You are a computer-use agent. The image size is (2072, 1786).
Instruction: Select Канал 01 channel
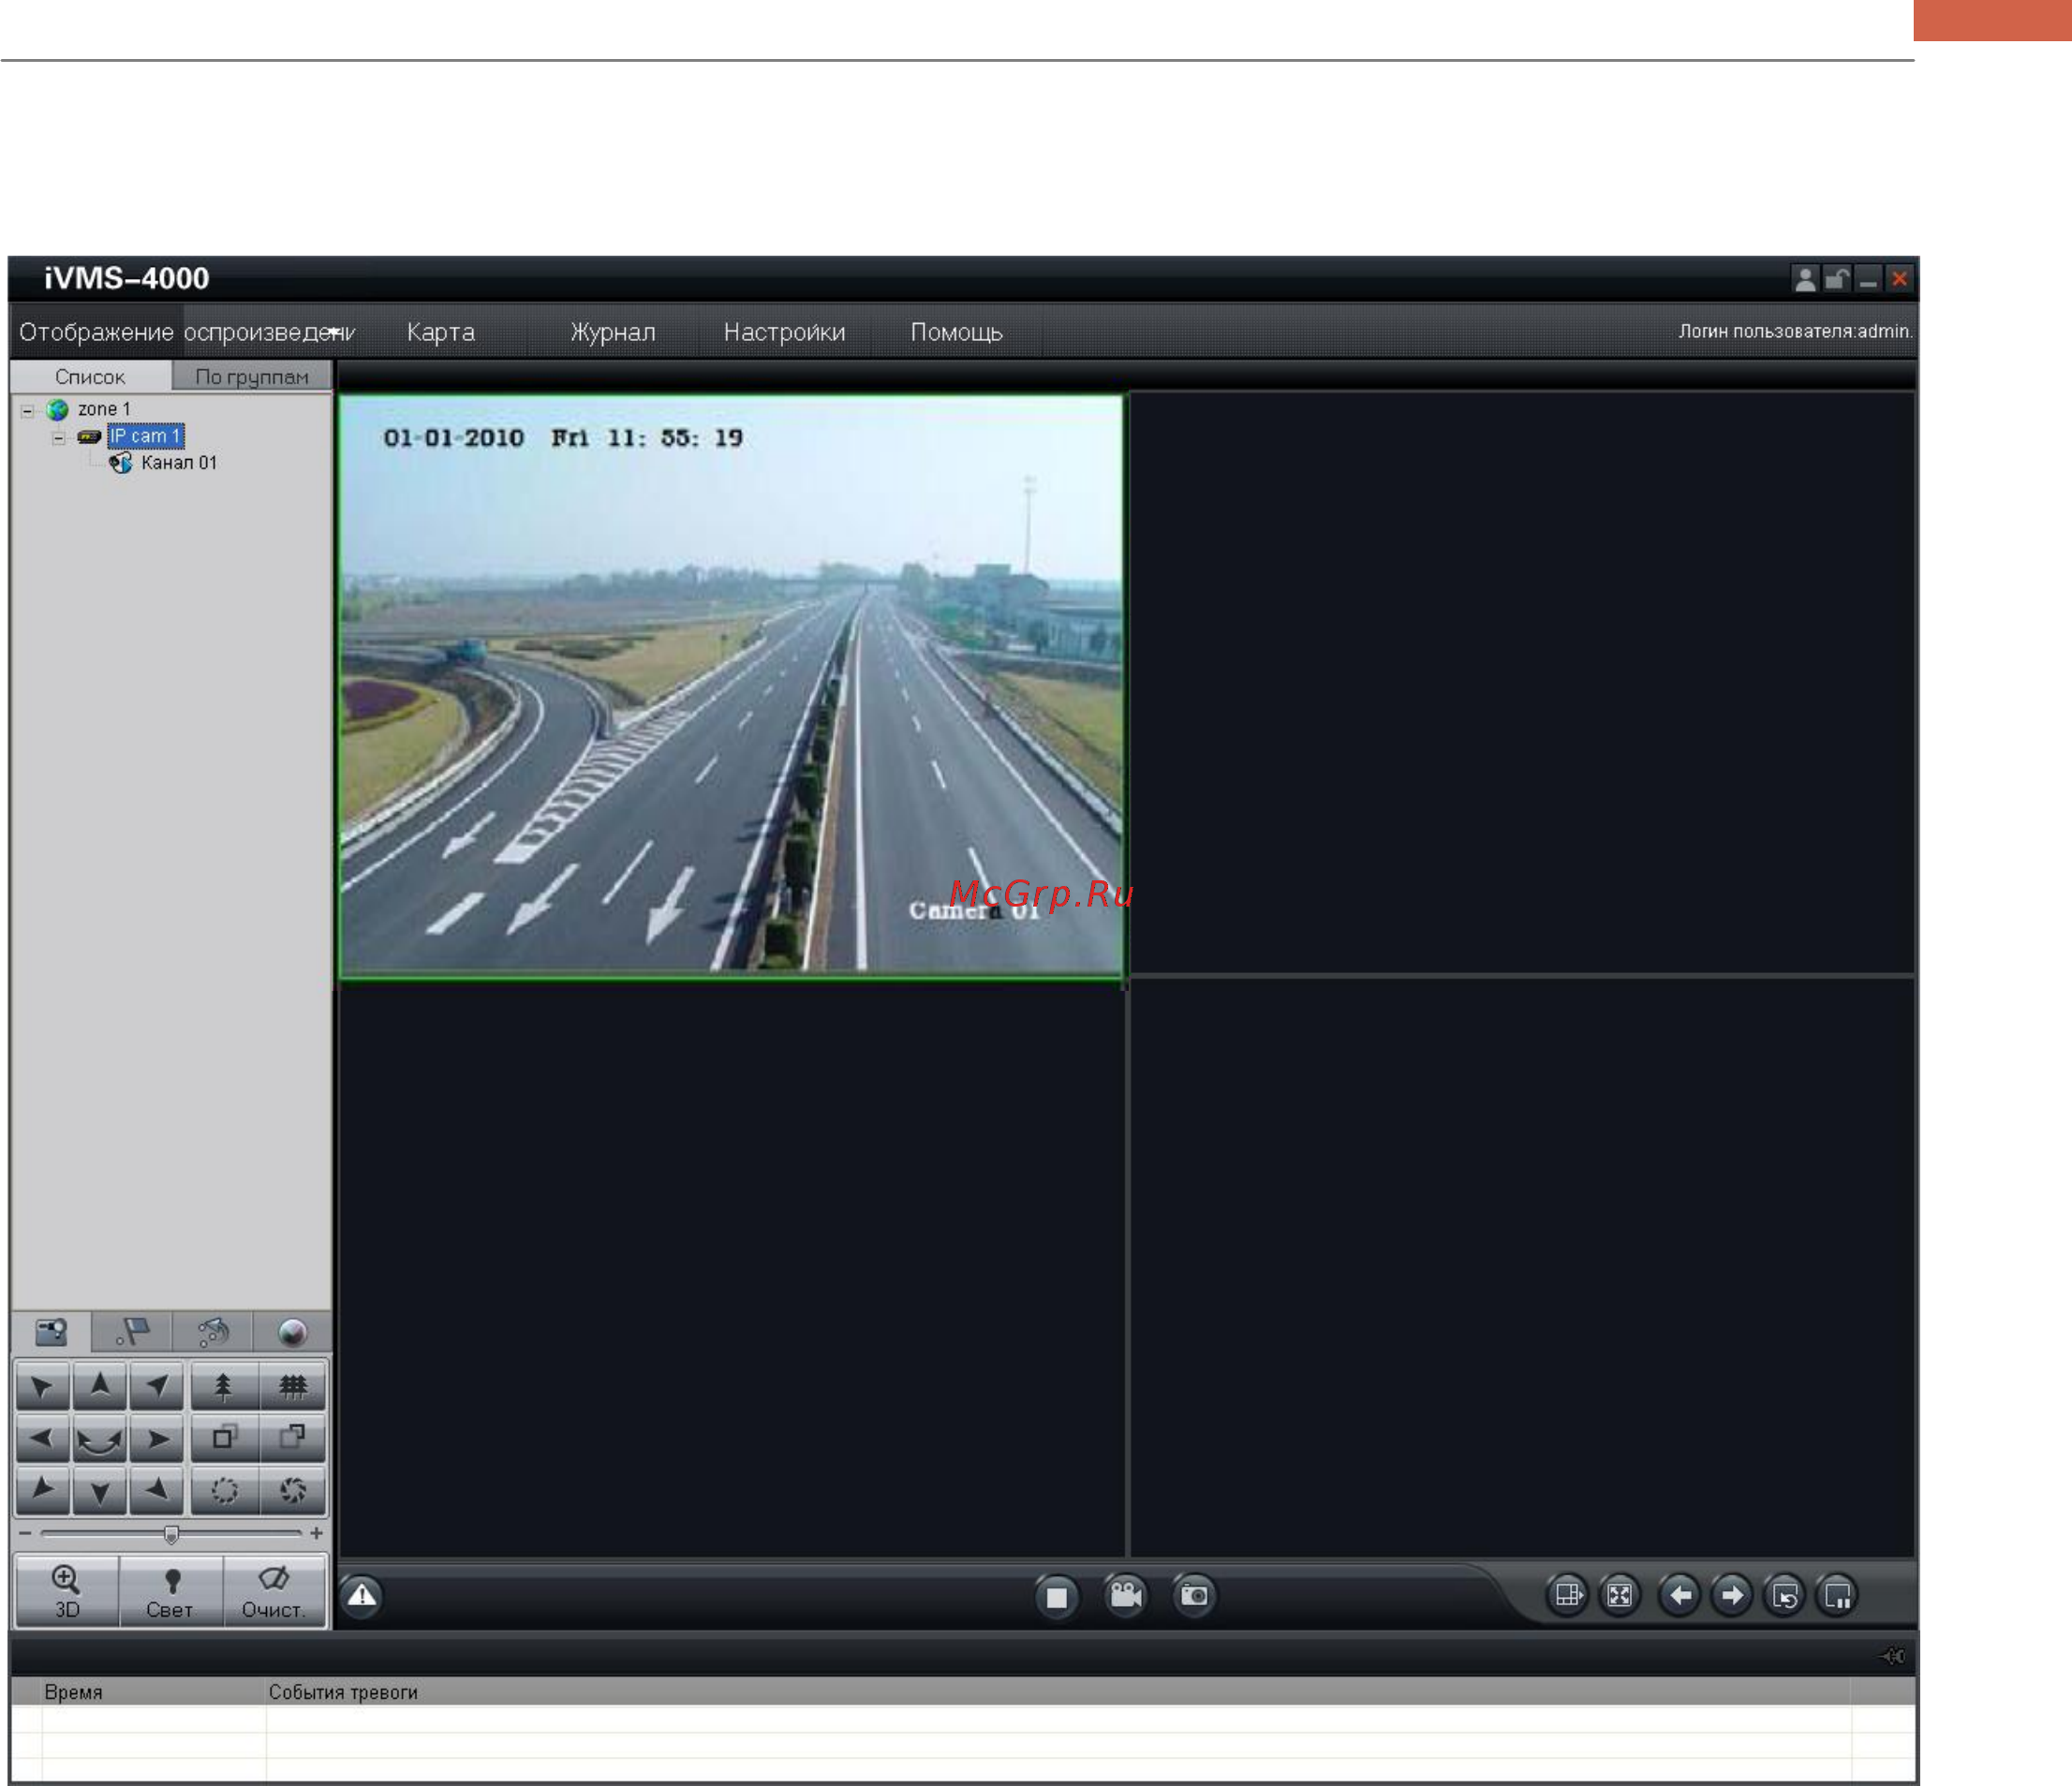[179, 463]
